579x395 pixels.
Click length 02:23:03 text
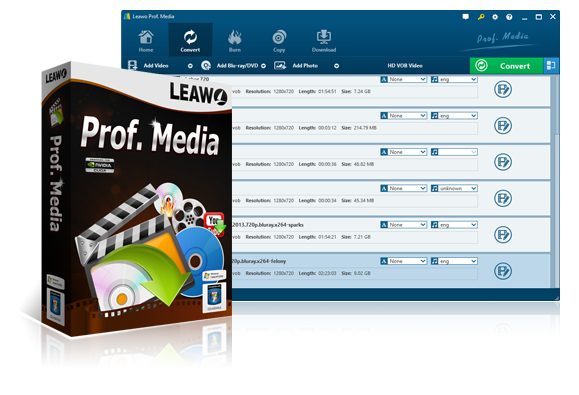tap(318, 273)
